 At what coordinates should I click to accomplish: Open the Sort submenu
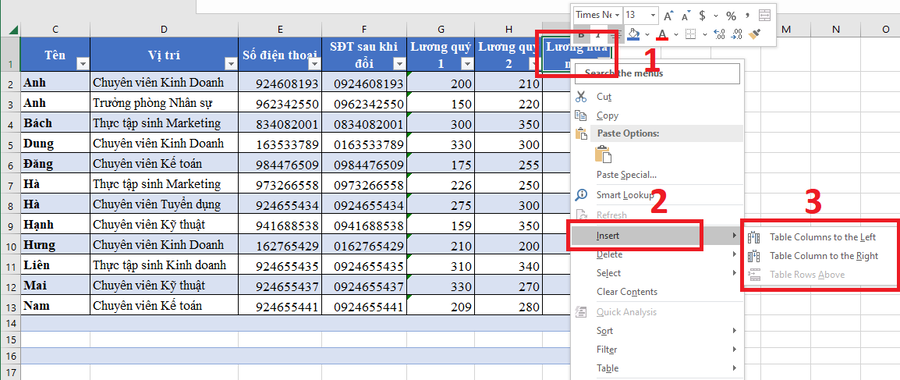(658, 331)
